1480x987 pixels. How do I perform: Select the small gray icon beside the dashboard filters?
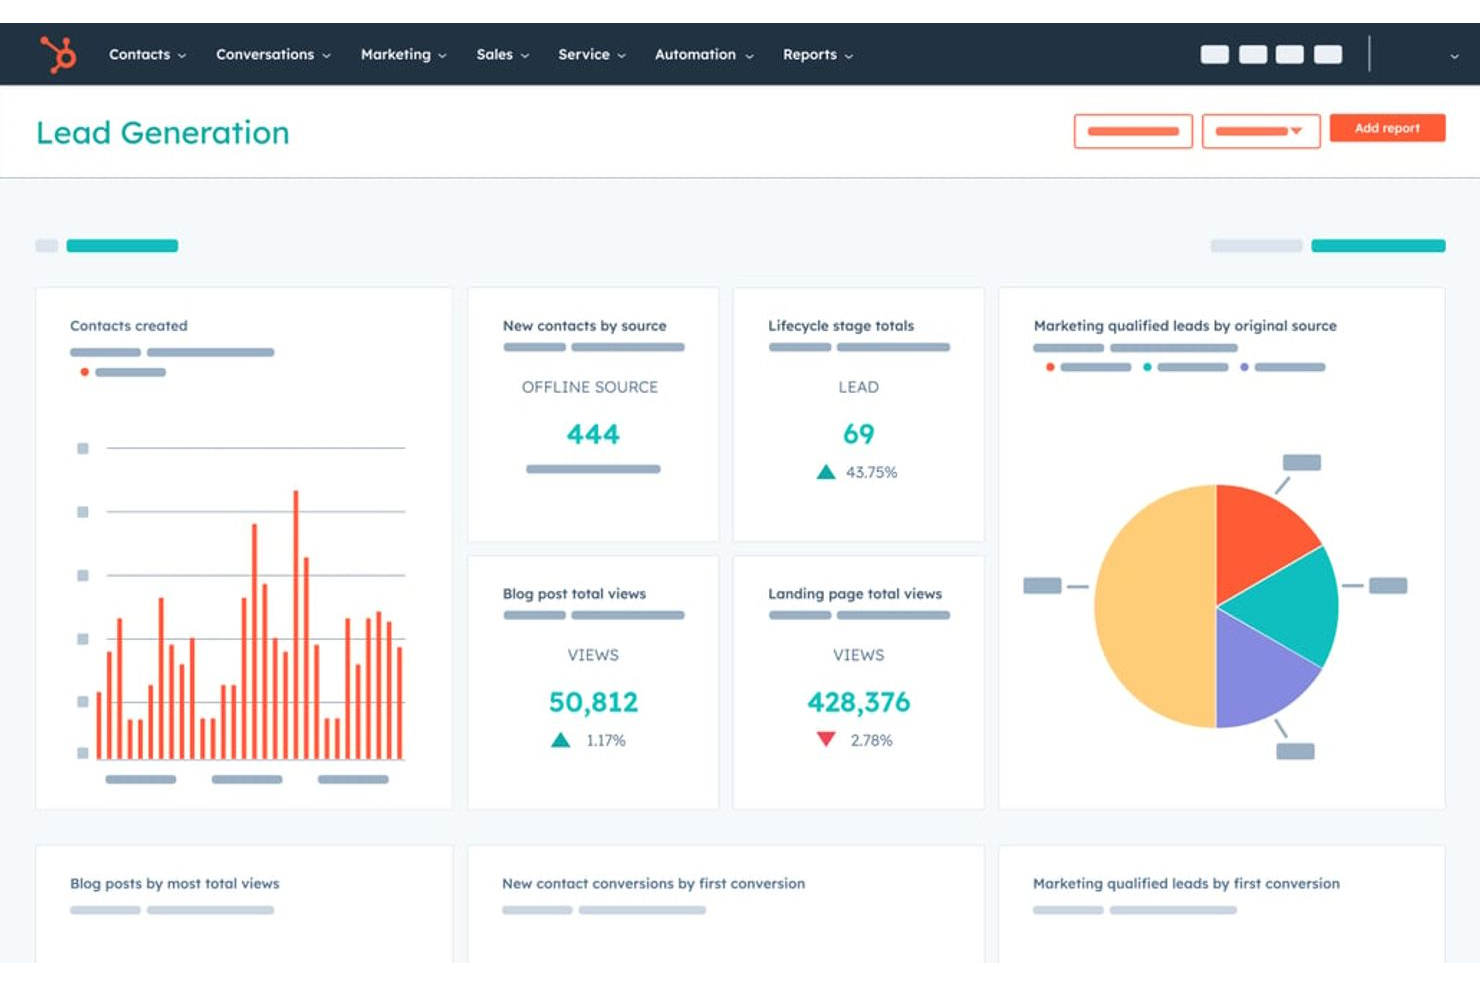[46, 245]
